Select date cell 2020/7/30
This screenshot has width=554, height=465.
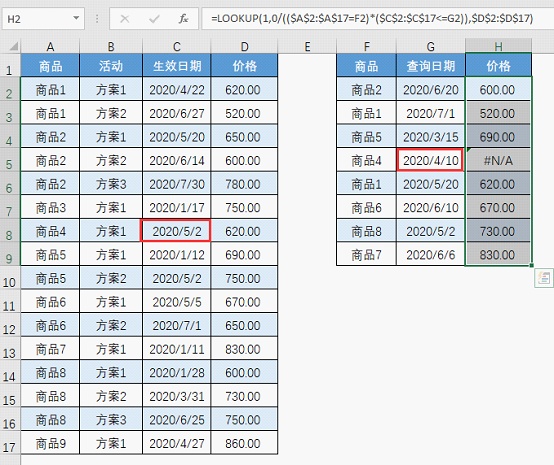177,184
